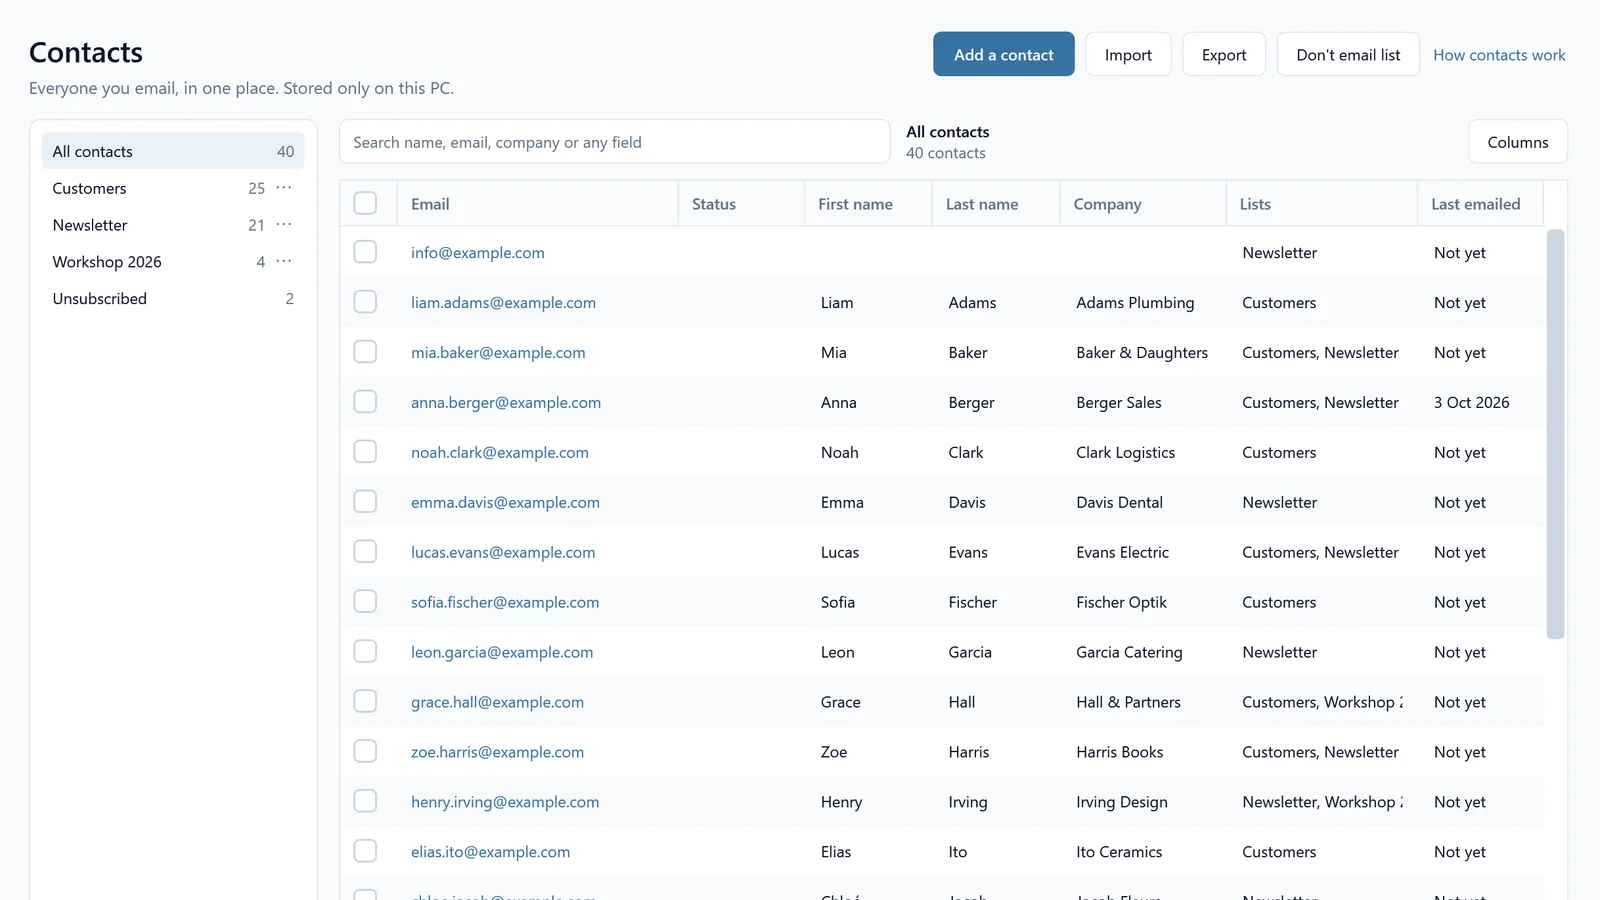The image size is (1600, 900).
Task: Open the henry.irving@example.com contact
Action: tap(505, 802)
